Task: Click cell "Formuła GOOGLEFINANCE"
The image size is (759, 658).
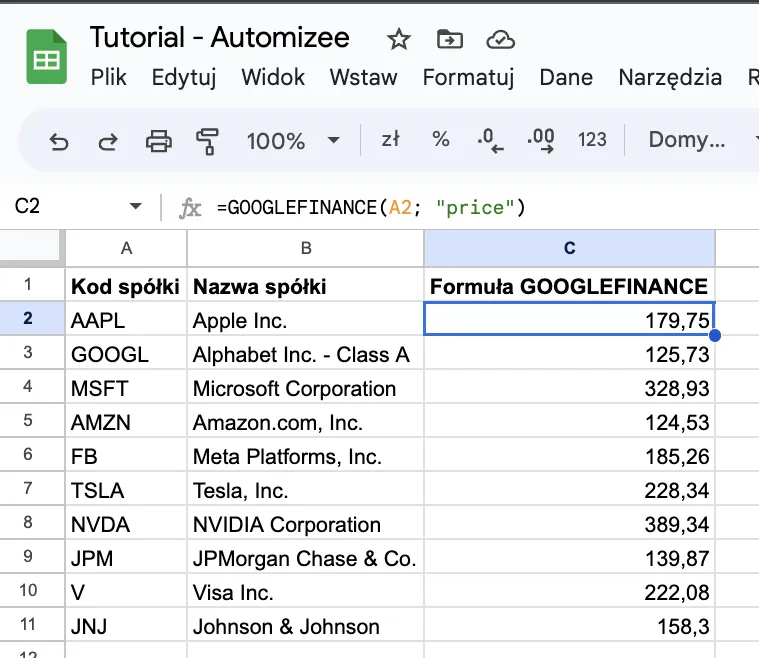Action: point(570,285)
